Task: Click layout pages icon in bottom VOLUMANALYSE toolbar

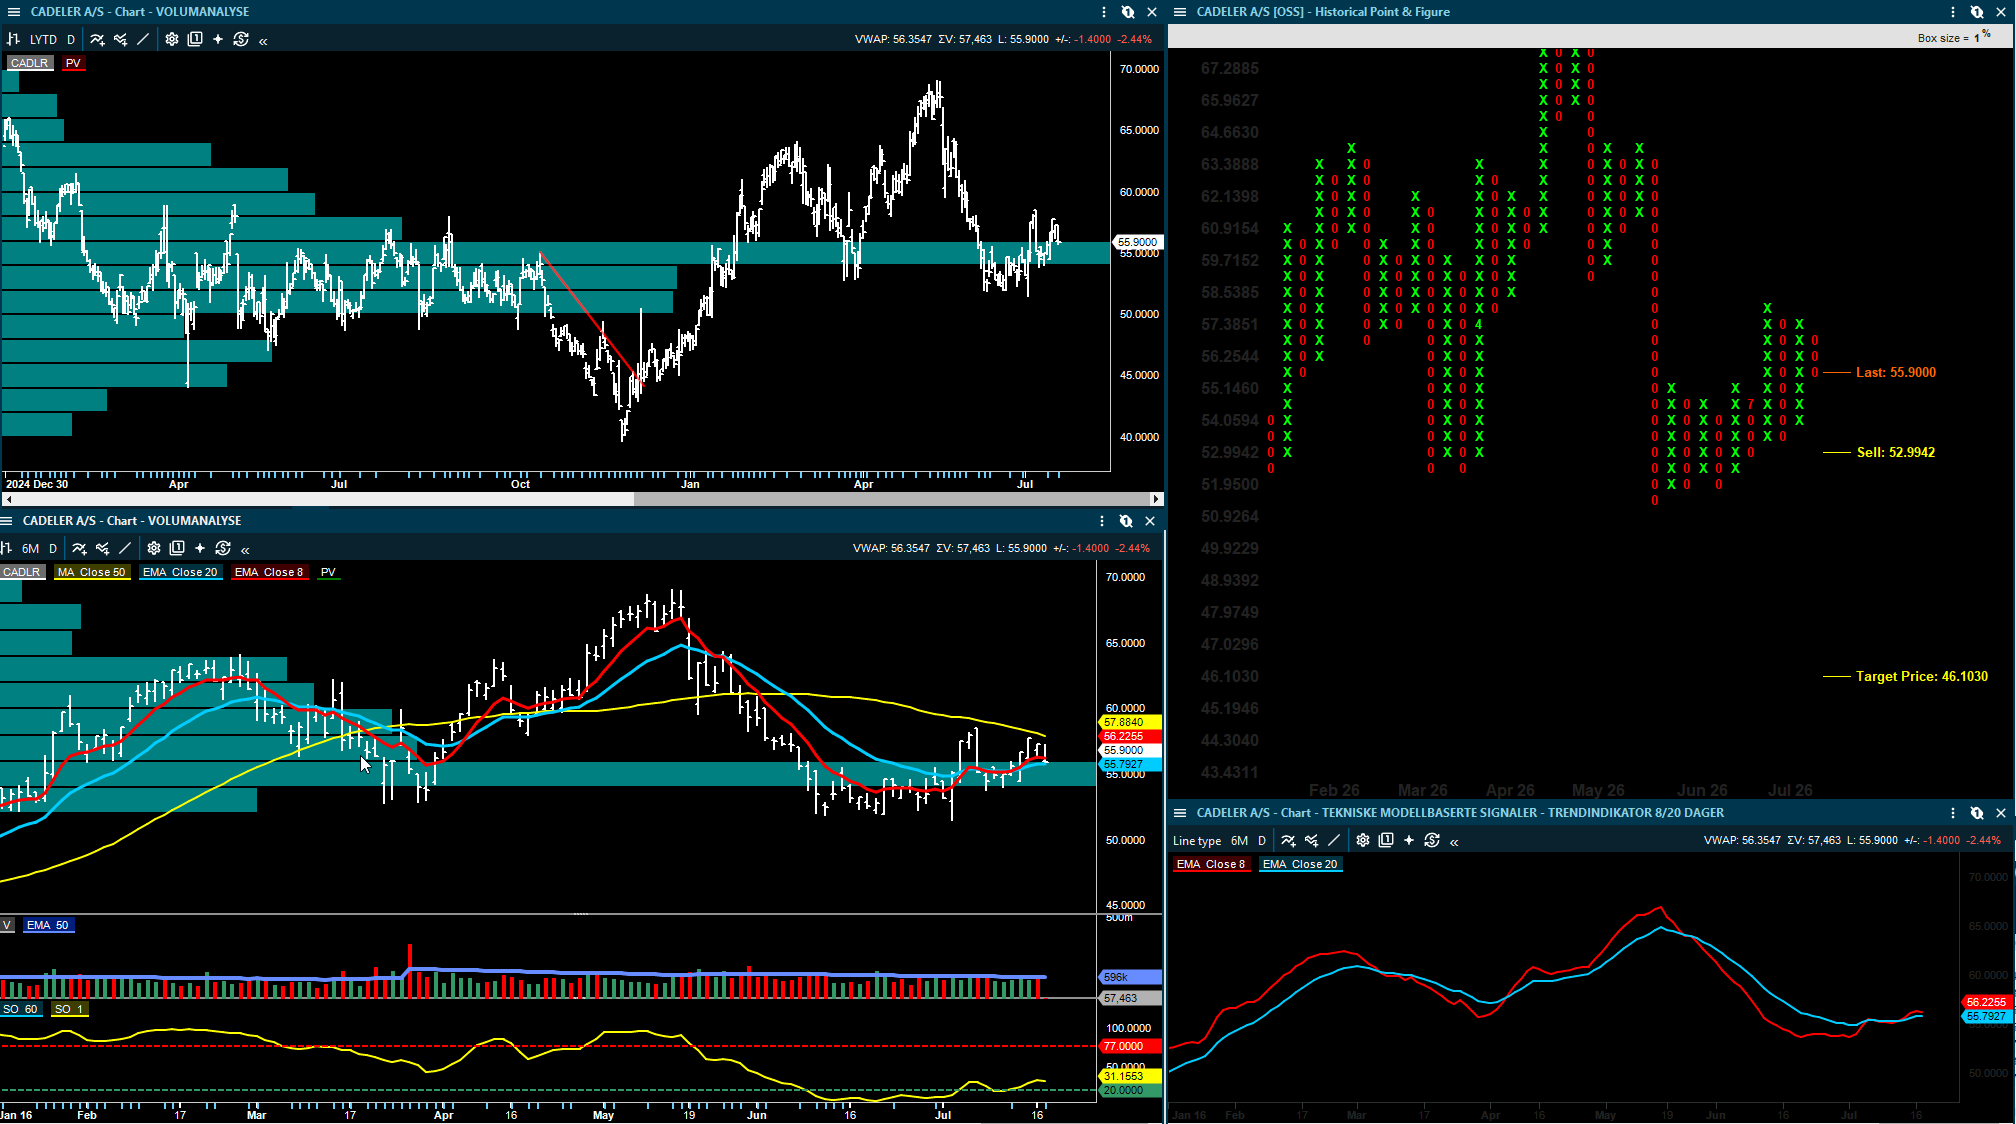Action: click(x=177, y=548)
